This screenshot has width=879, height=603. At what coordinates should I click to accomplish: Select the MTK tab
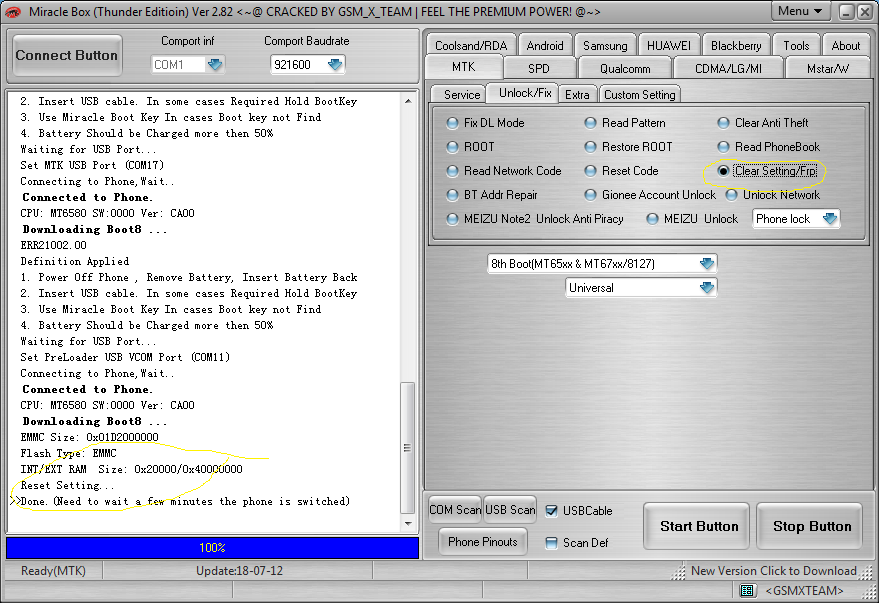(464, 67)
